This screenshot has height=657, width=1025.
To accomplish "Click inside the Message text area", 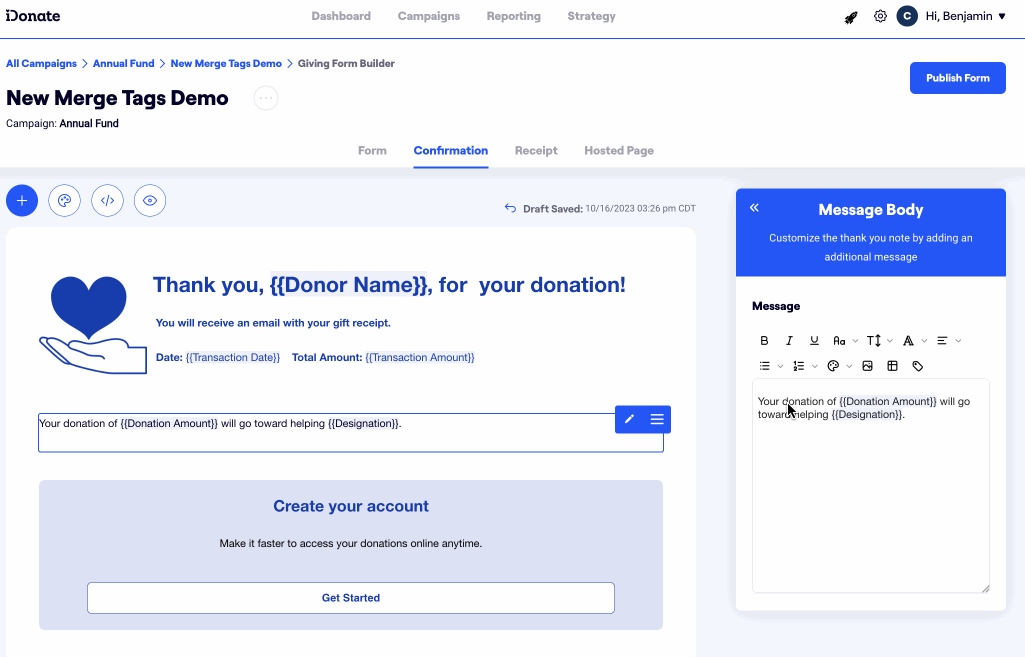I will pos(870,500).
